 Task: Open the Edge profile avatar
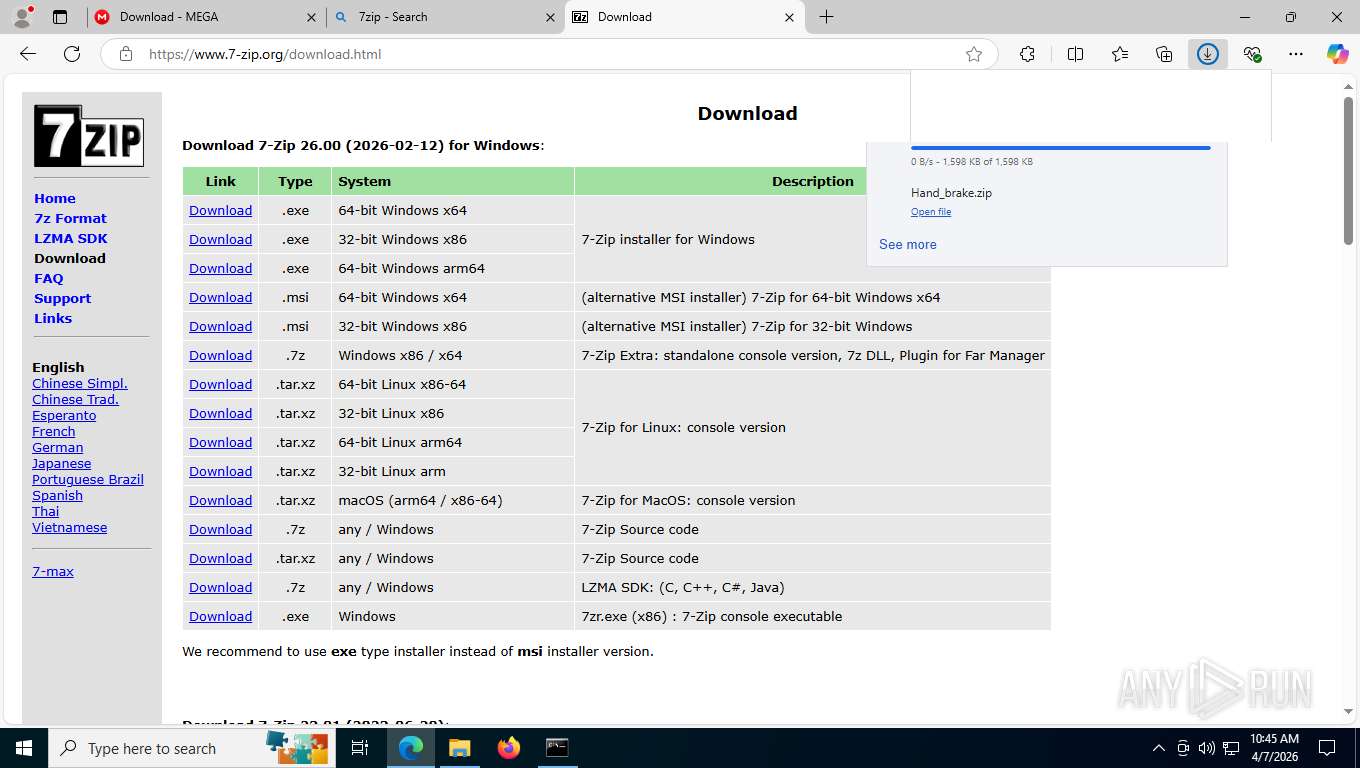[21, 17]
